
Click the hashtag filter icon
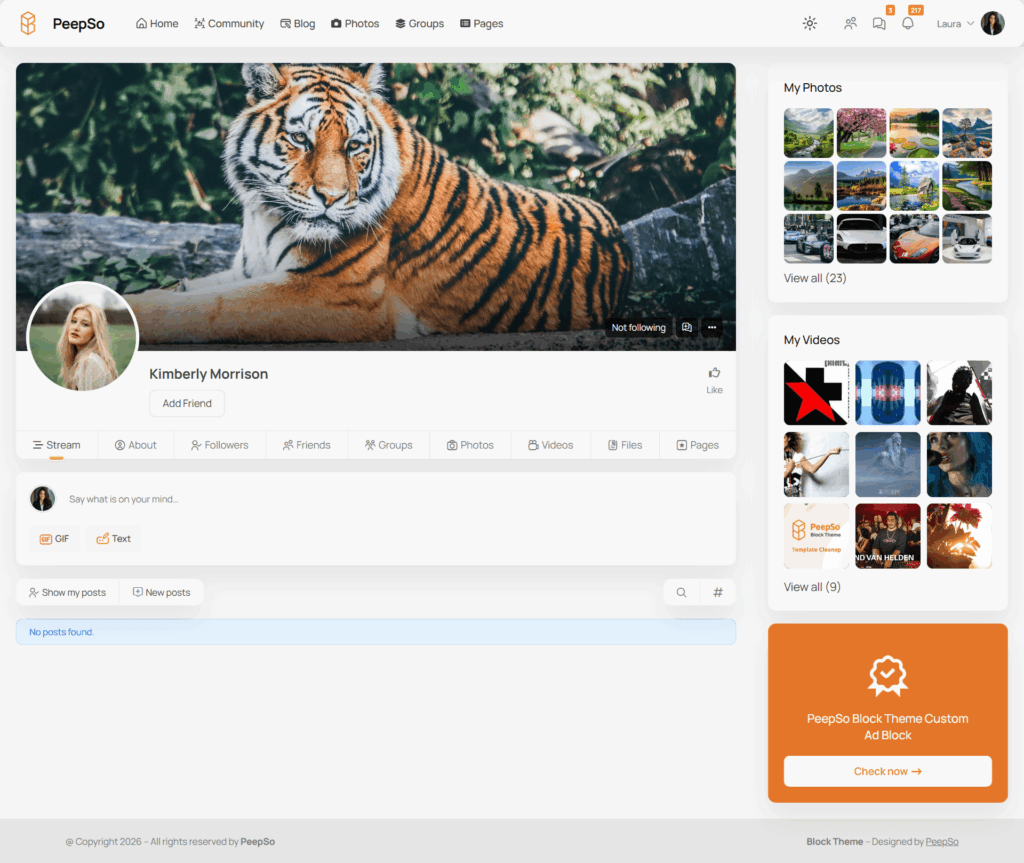(718, 593)
